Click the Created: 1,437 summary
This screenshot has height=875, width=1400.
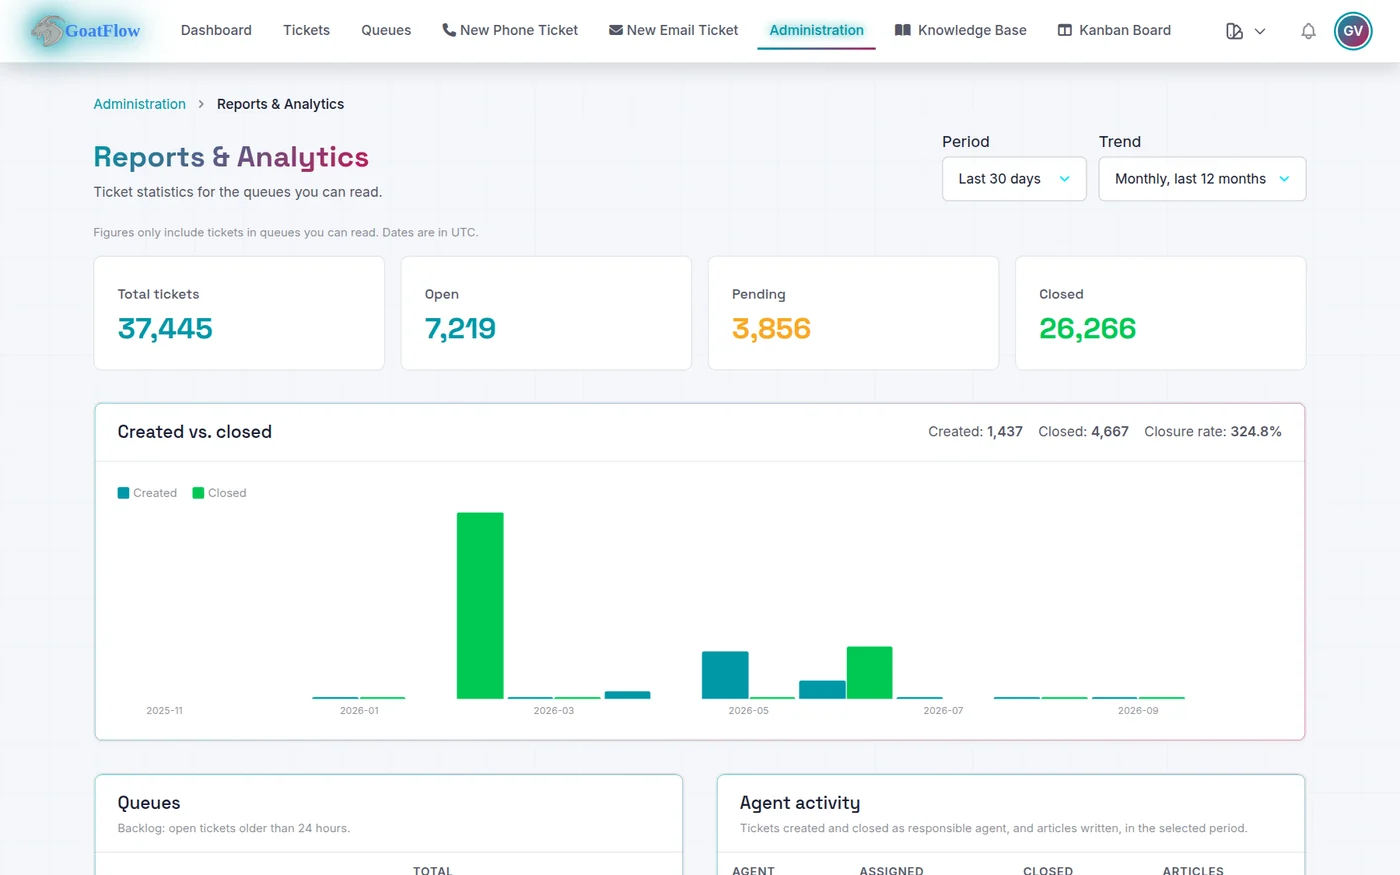tap(975, 432)
